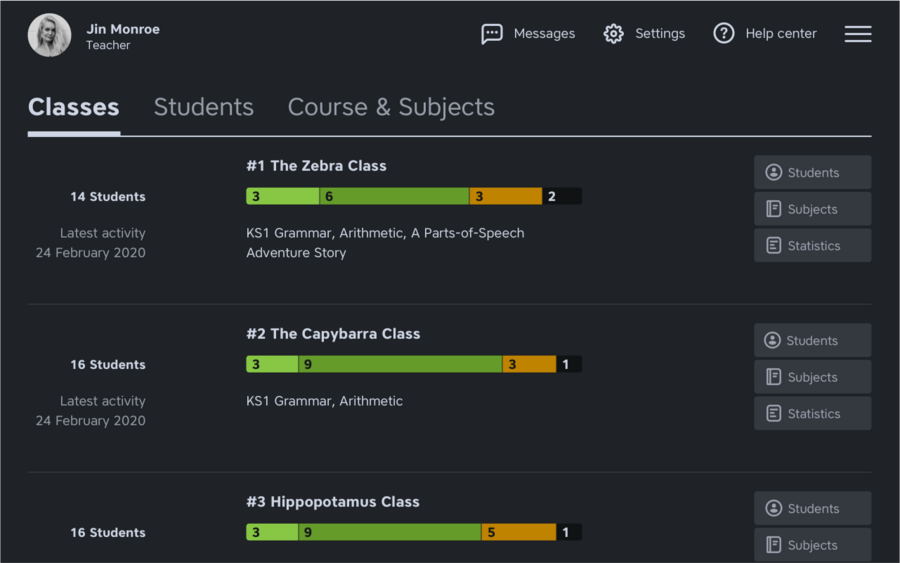Click Students person icon for Zebra Class
Image resolution: width=900 pixels, height=563 pixels.
[x=773, y=172]
